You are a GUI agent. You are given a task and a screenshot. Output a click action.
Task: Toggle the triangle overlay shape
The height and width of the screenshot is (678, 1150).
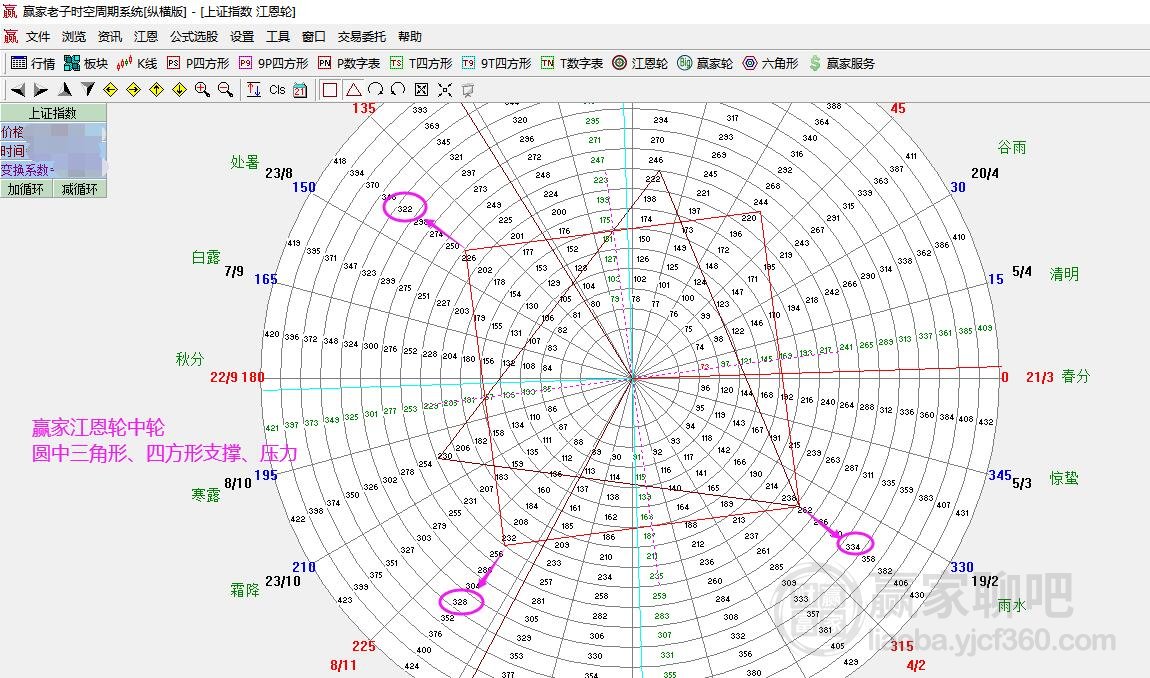354,90
